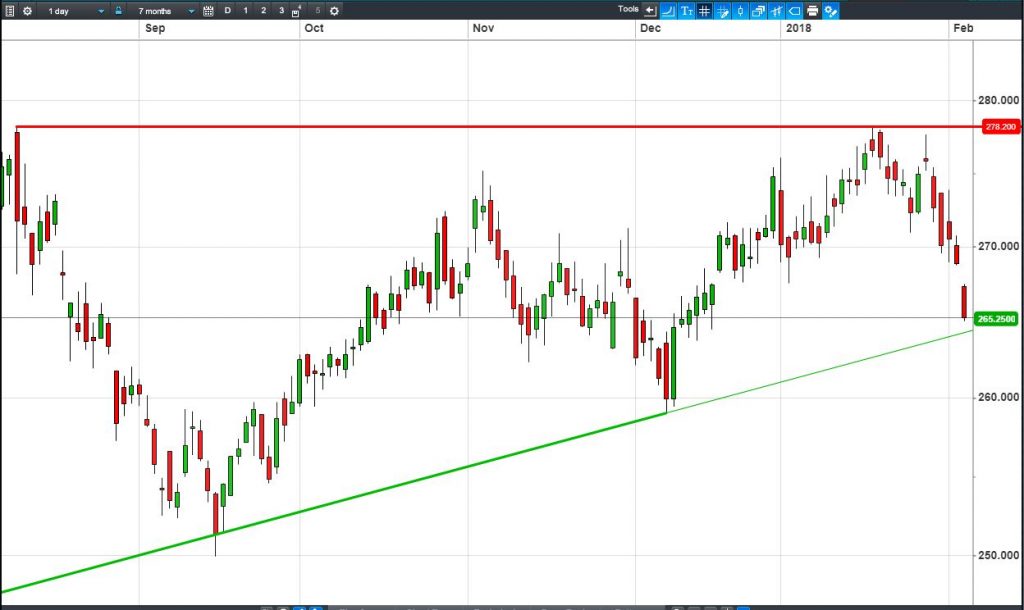Toggle the blue lock icon

tap(118, 10)
